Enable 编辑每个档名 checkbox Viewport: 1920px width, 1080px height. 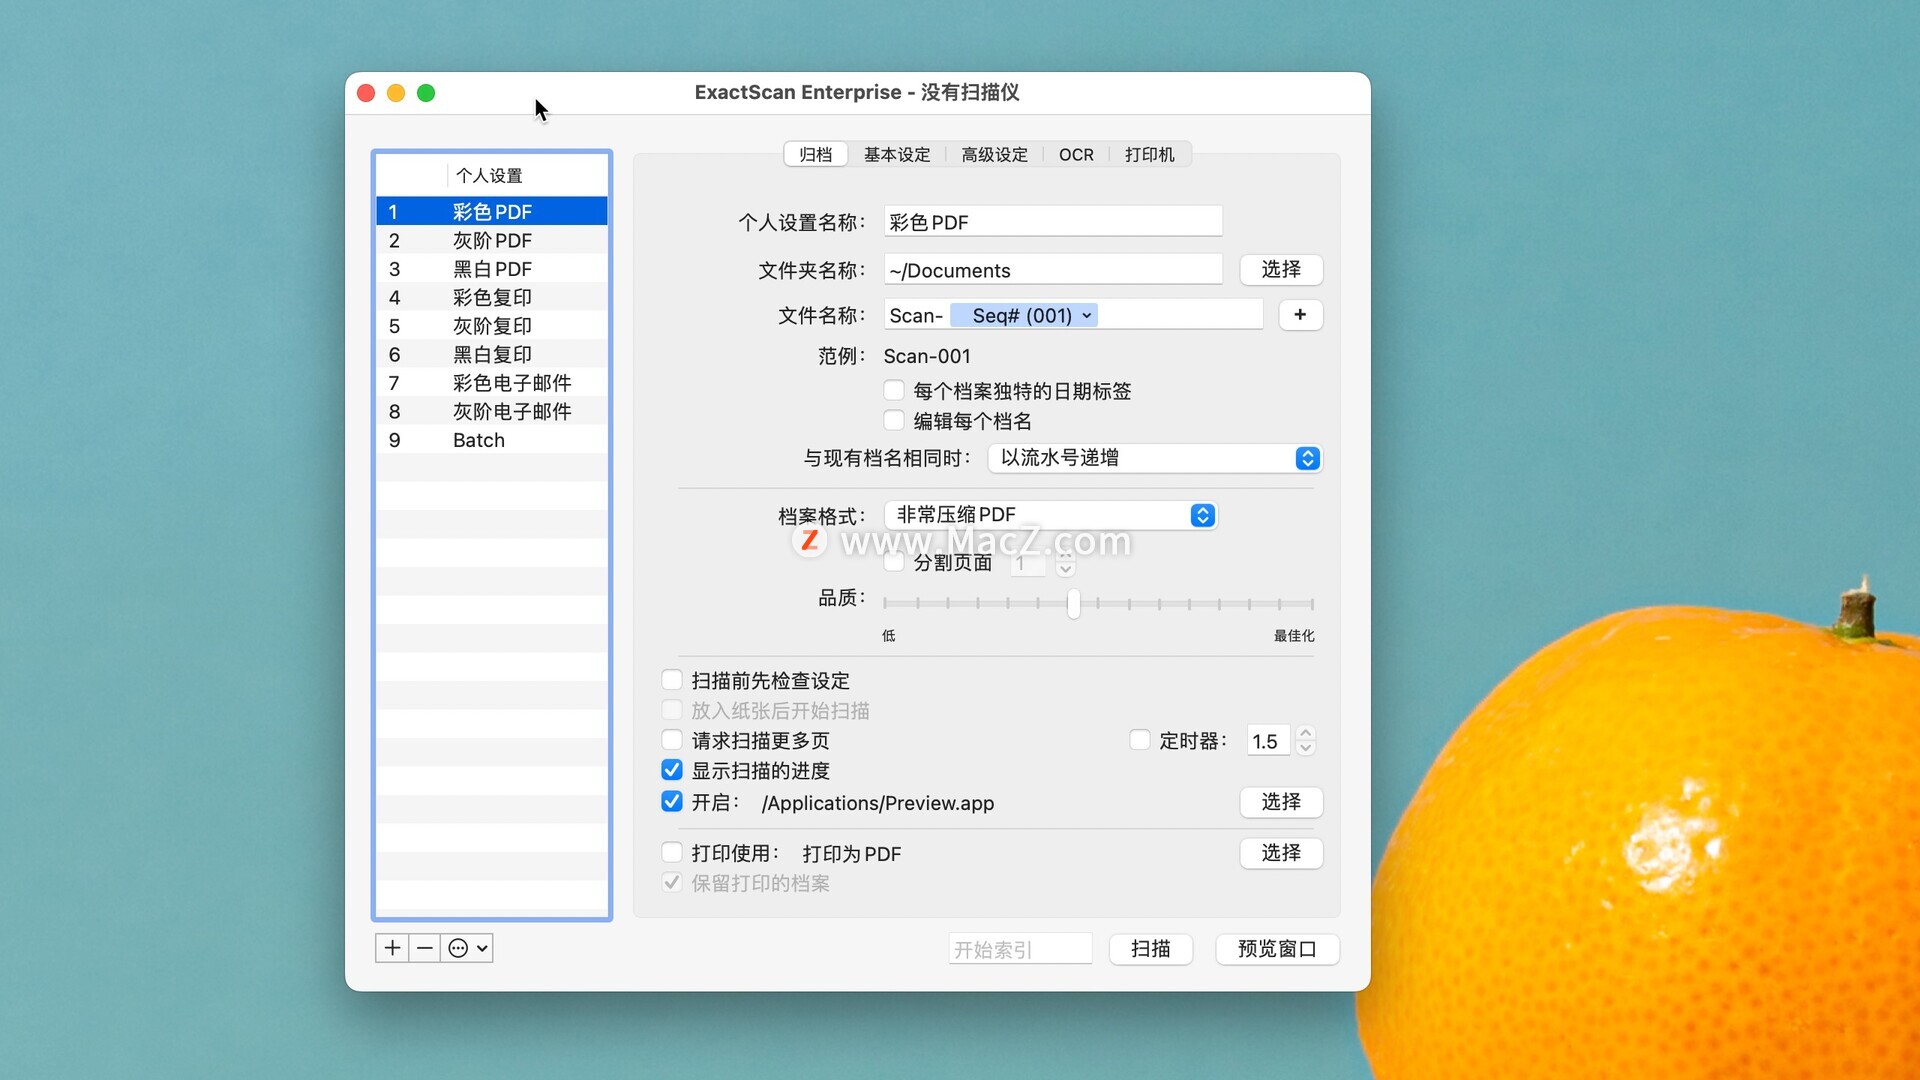894,420
